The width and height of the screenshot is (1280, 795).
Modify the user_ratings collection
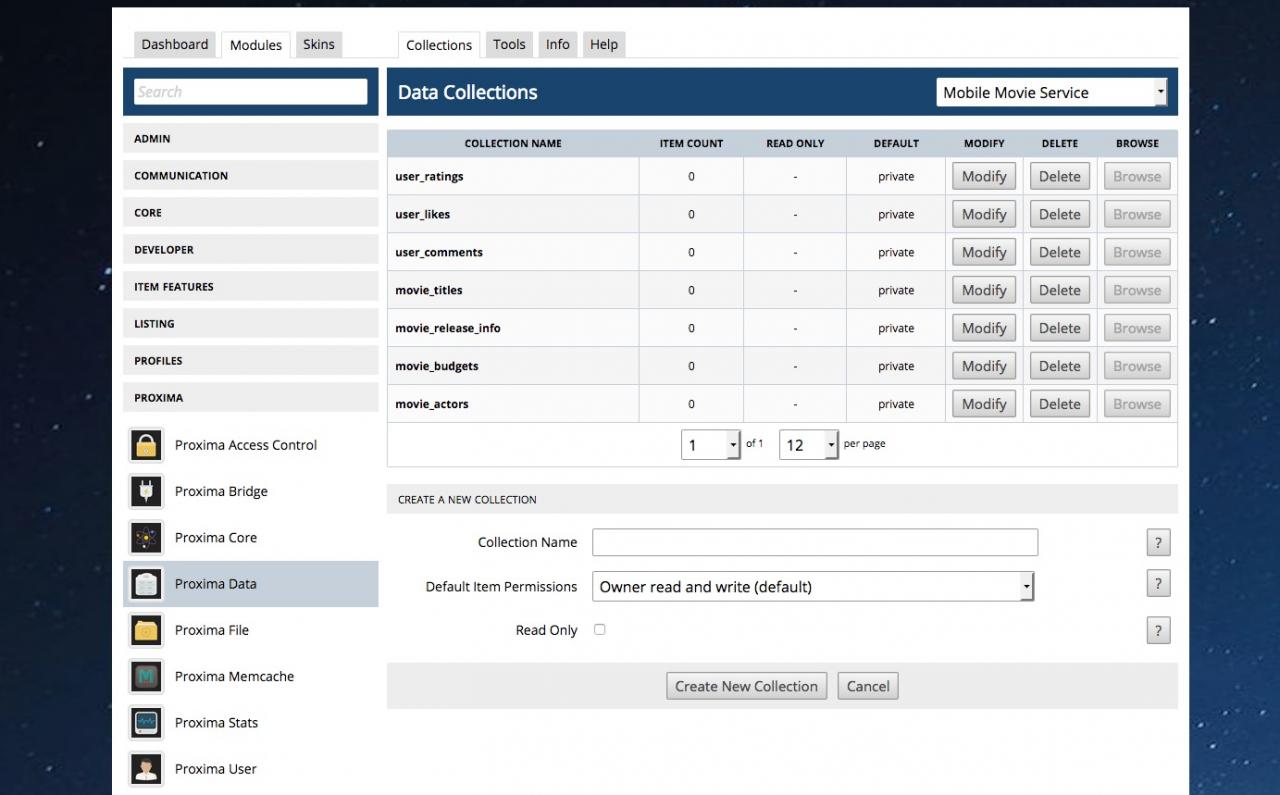984,176
